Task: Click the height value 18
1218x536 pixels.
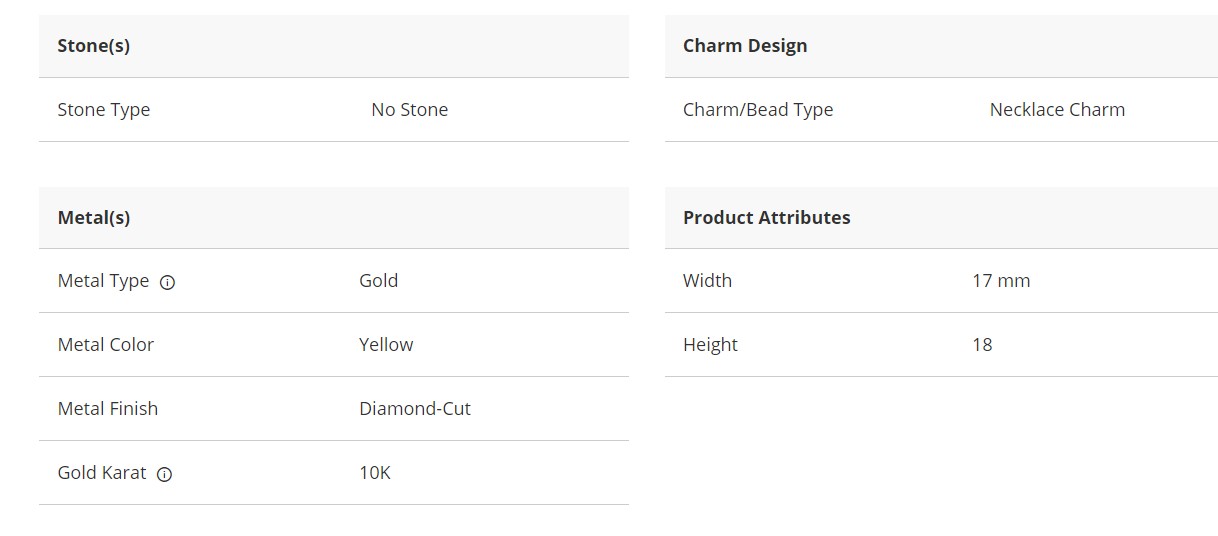Action: pyautogui.click(x=982, y=345)
